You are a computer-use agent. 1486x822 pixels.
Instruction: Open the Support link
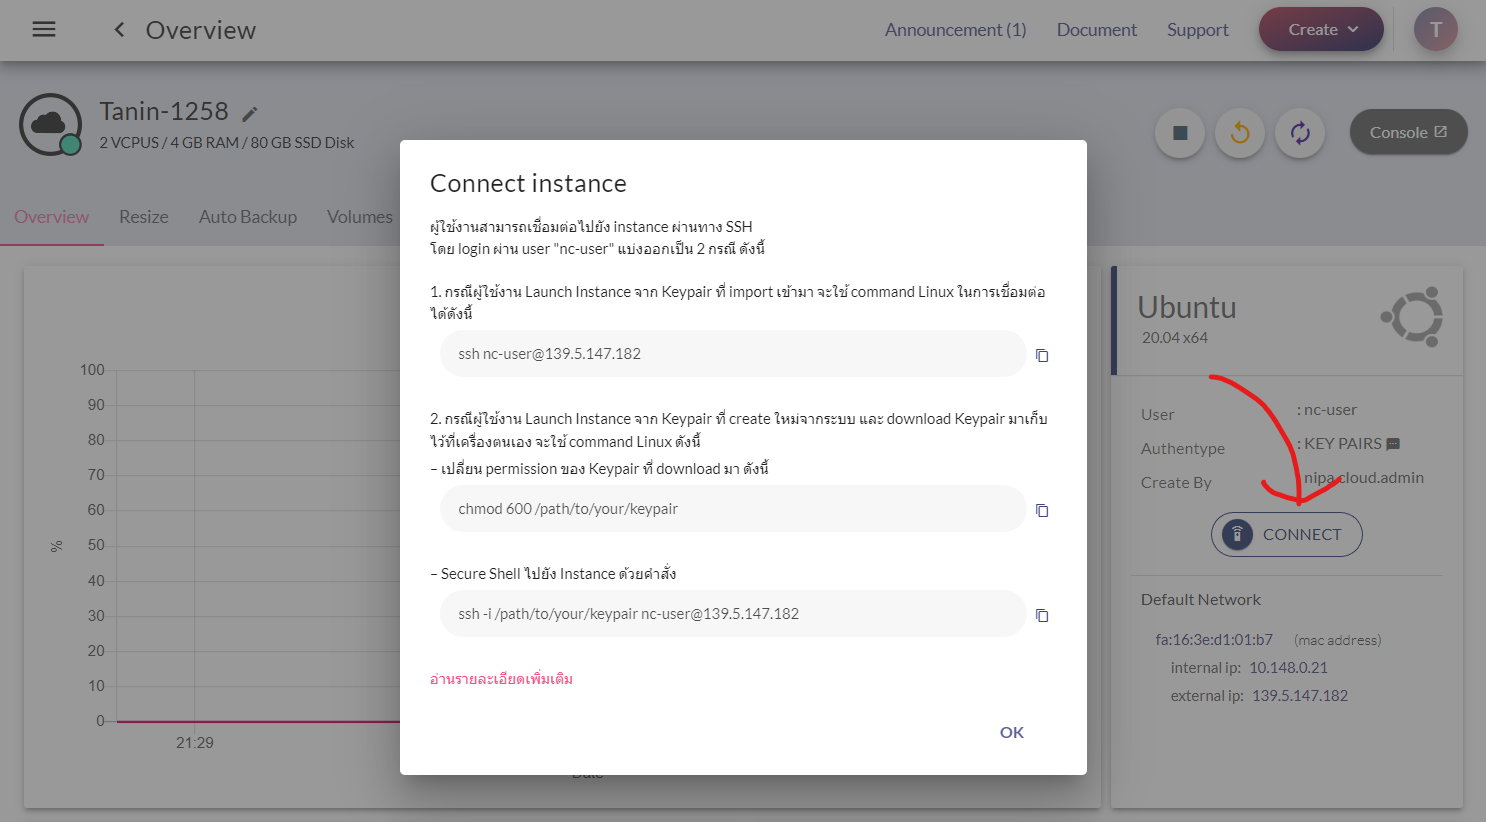1197,30
